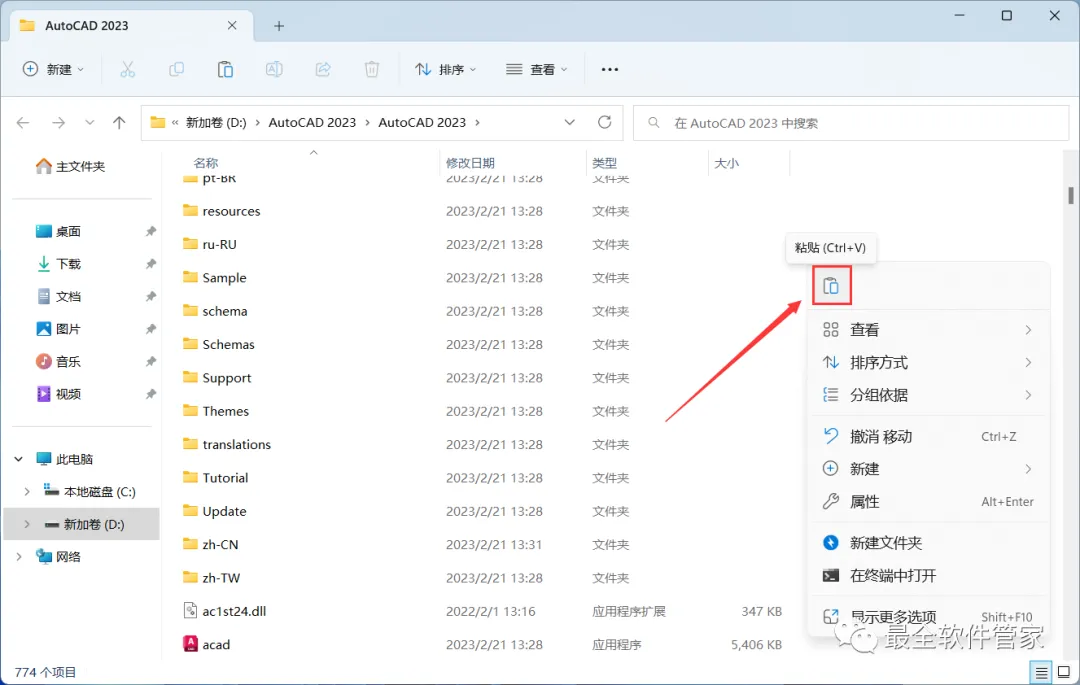Screen dimensions: 1080x685
Task: Expand the address bar history dropdown
Action: (x=570, y=123)
